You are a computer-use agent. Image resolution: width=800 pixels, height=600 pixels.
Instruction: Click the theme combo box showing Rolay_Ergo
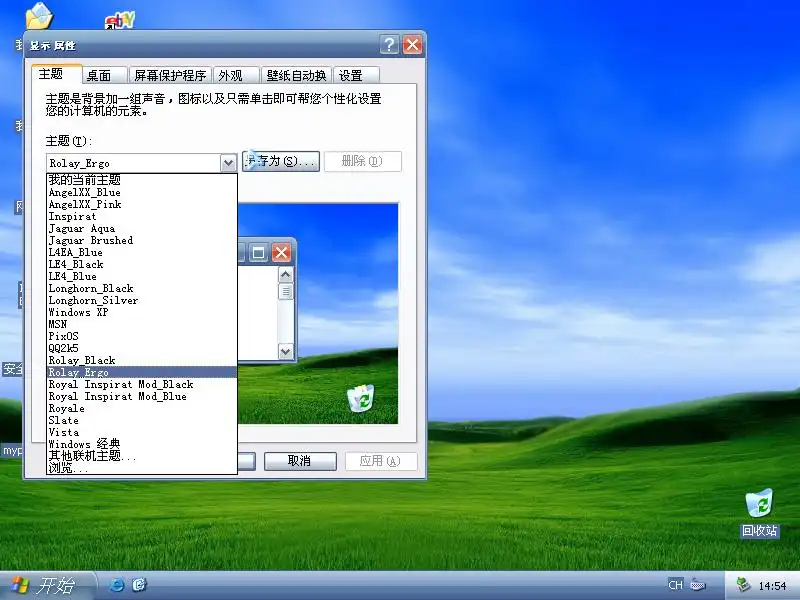[x=141, y=163]
